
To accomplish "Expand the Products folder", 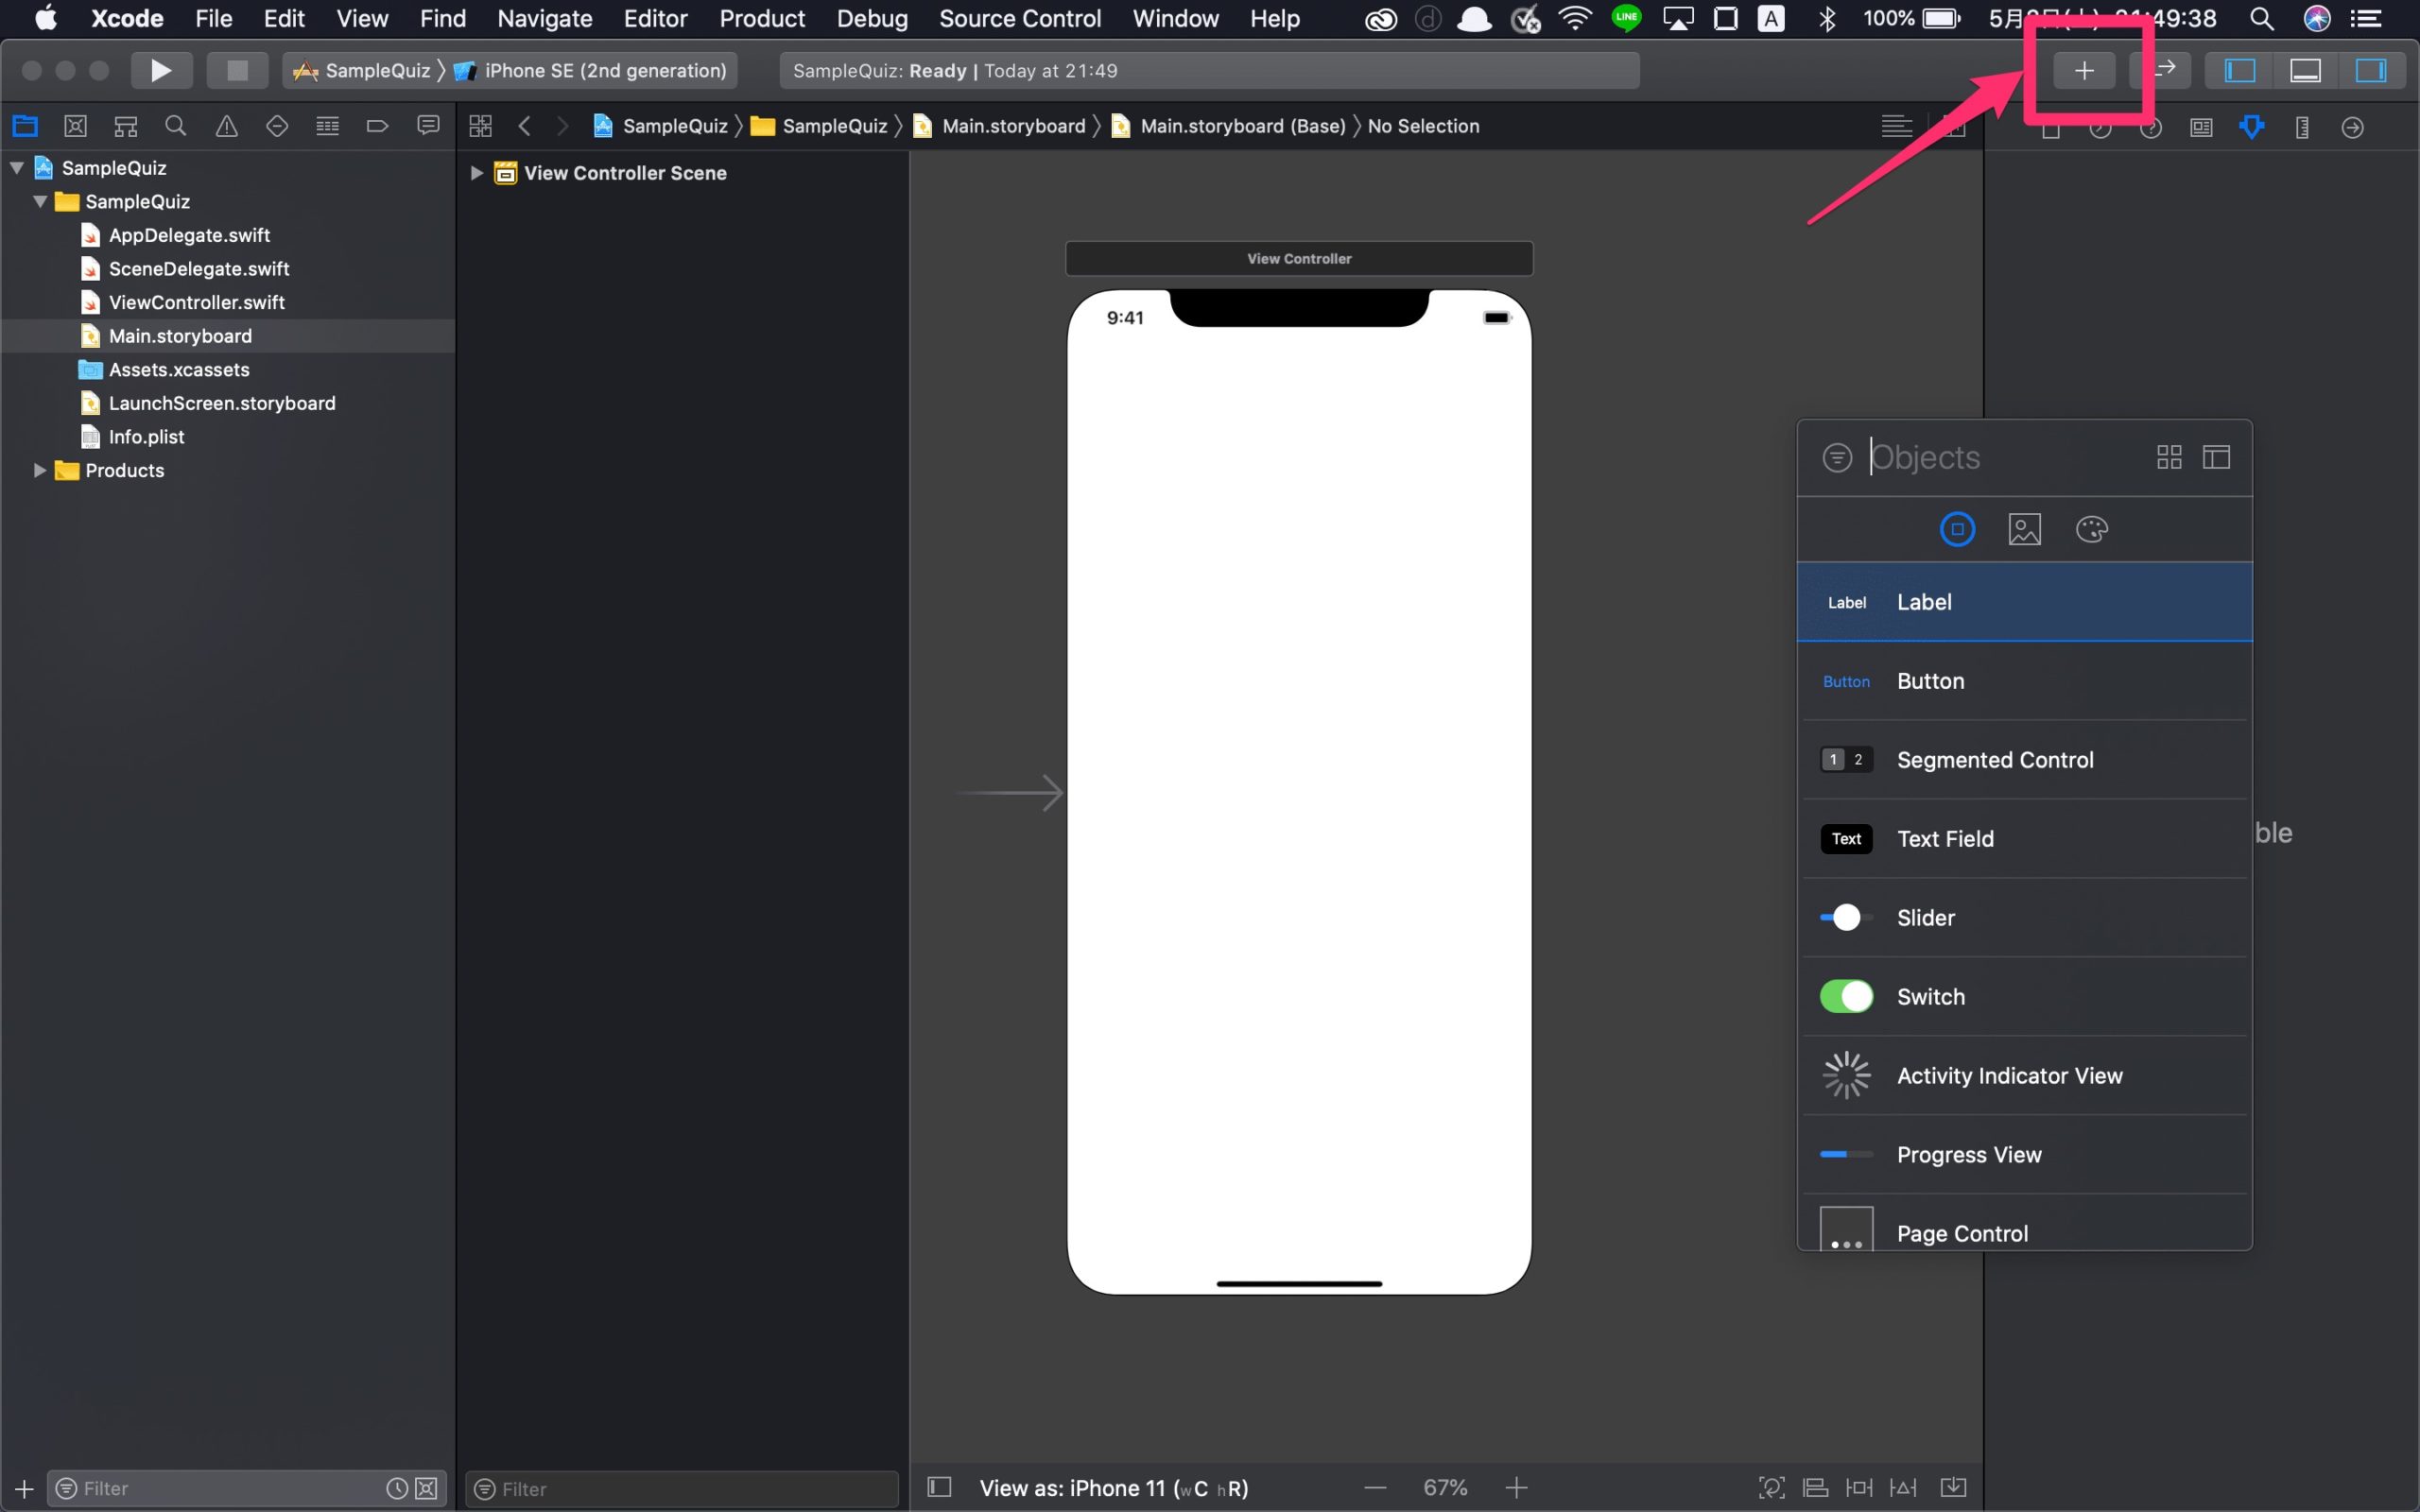I will pos(37,470).
